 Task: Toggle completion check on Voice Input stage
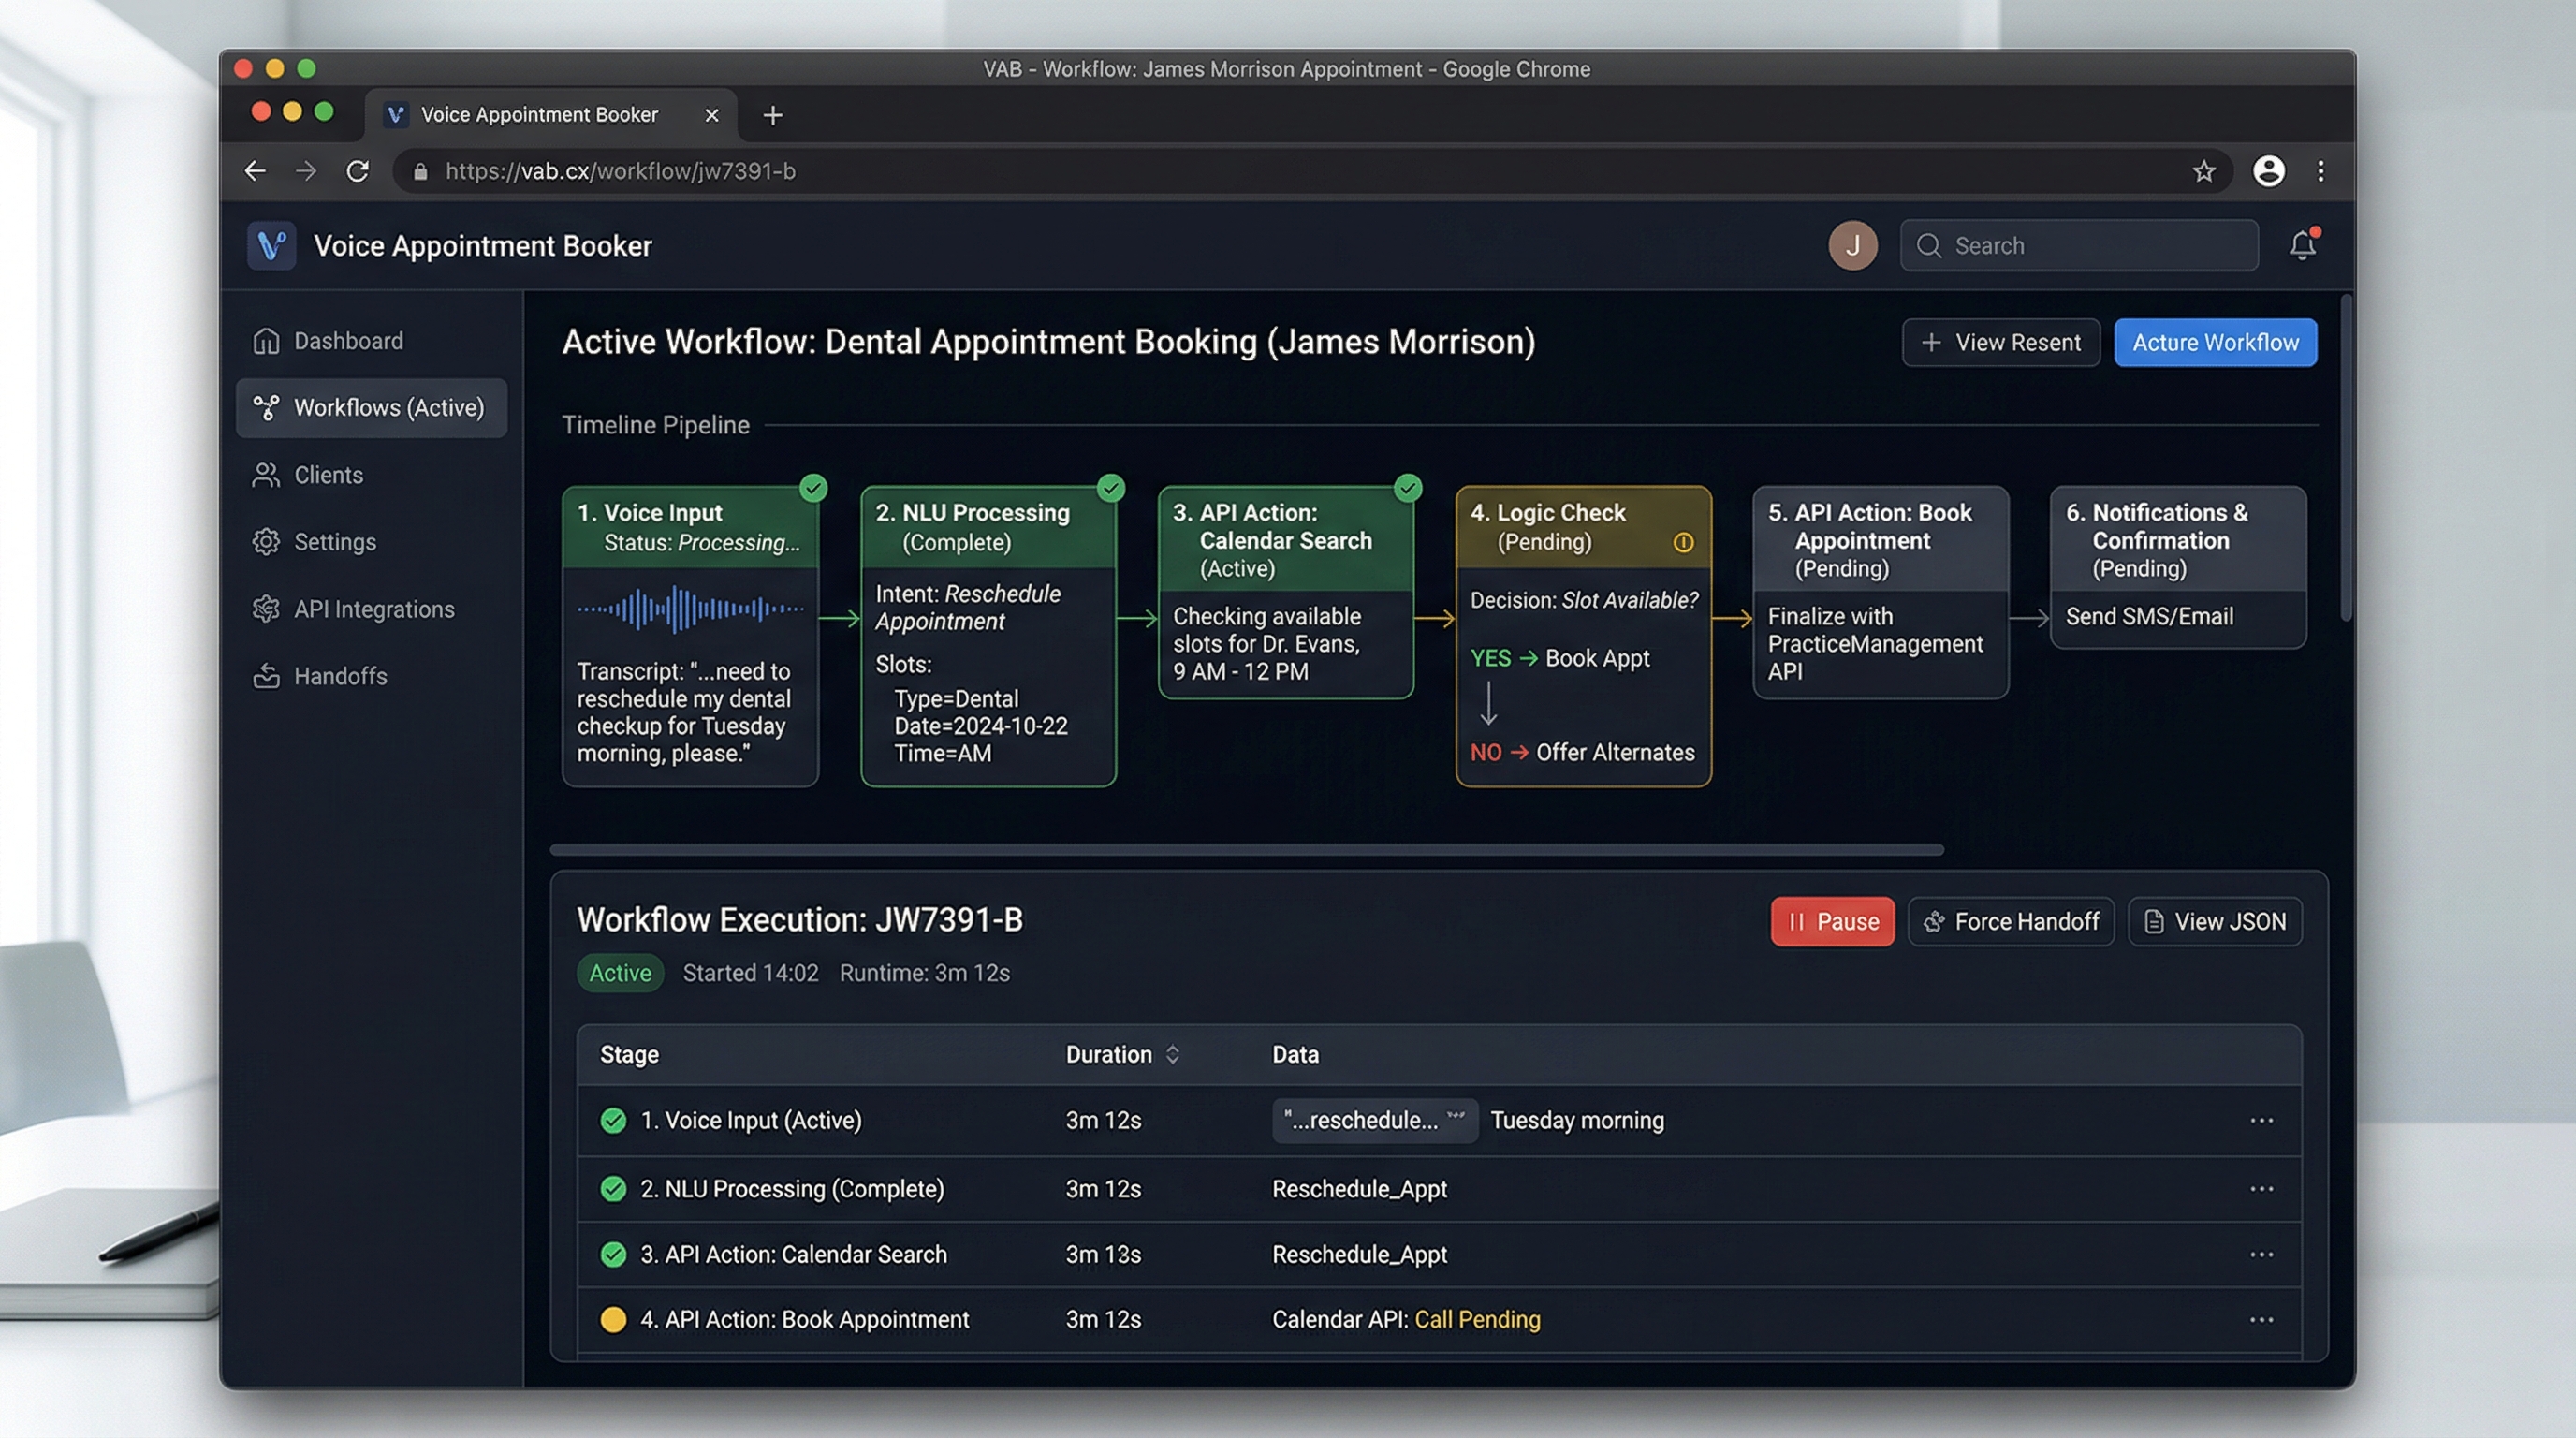pyautogui.click(x=813, y=488)
